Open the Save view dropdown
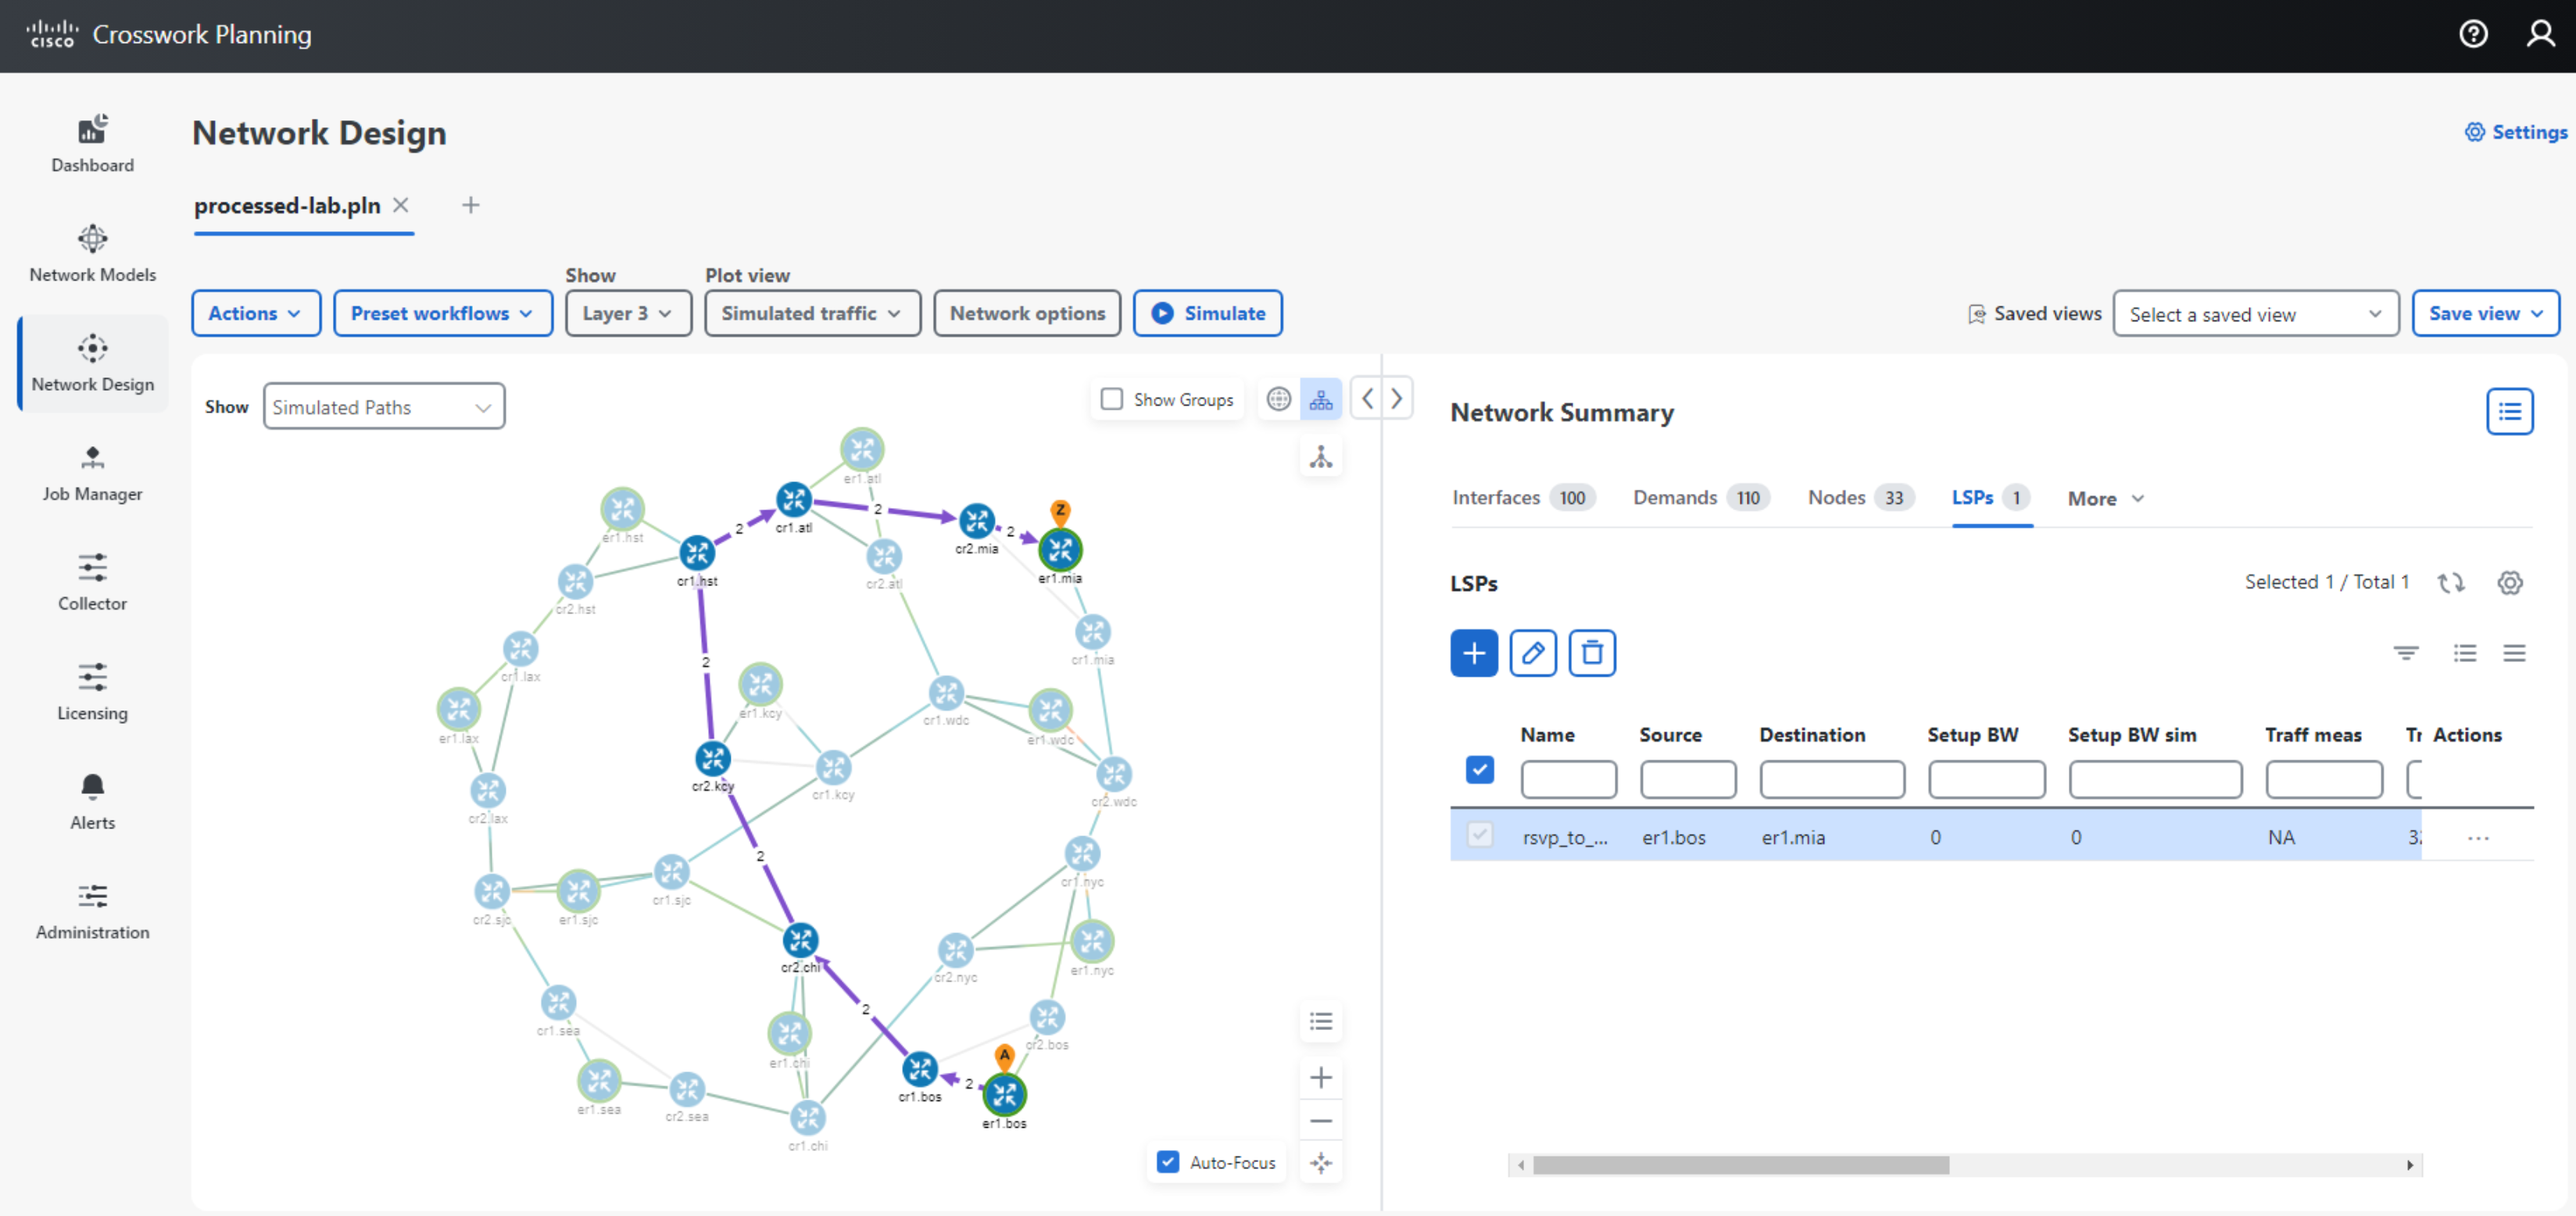The height and width of the screenshot is (1216, 2576). click(2486, 314)
